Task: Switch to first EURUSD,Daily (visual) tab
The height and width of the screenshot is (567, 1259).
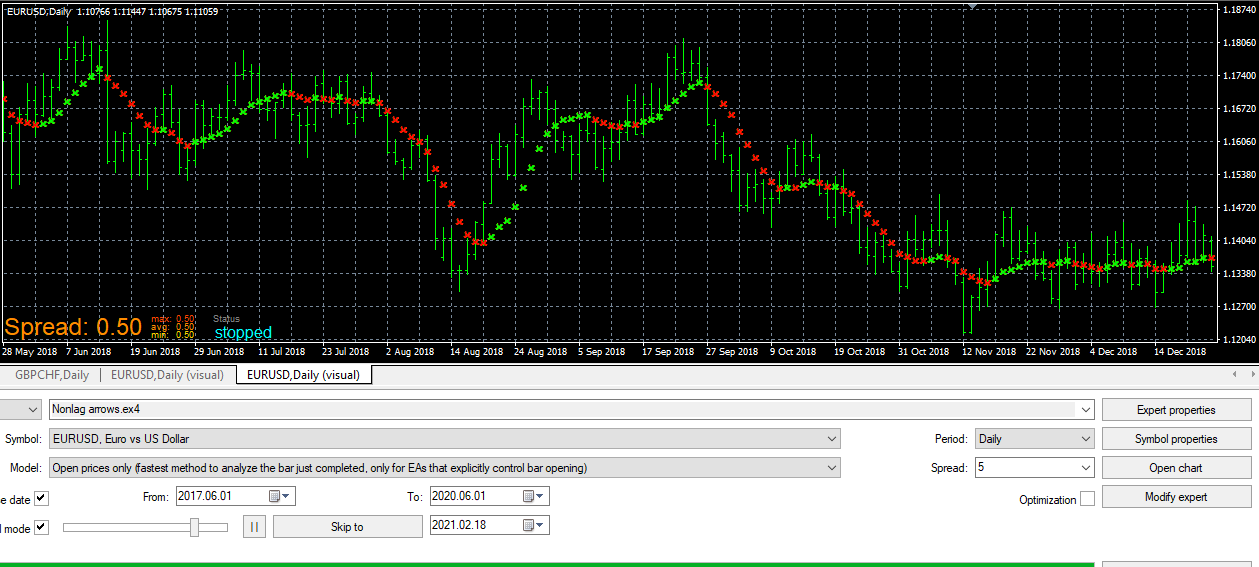Action: [167, 375]
